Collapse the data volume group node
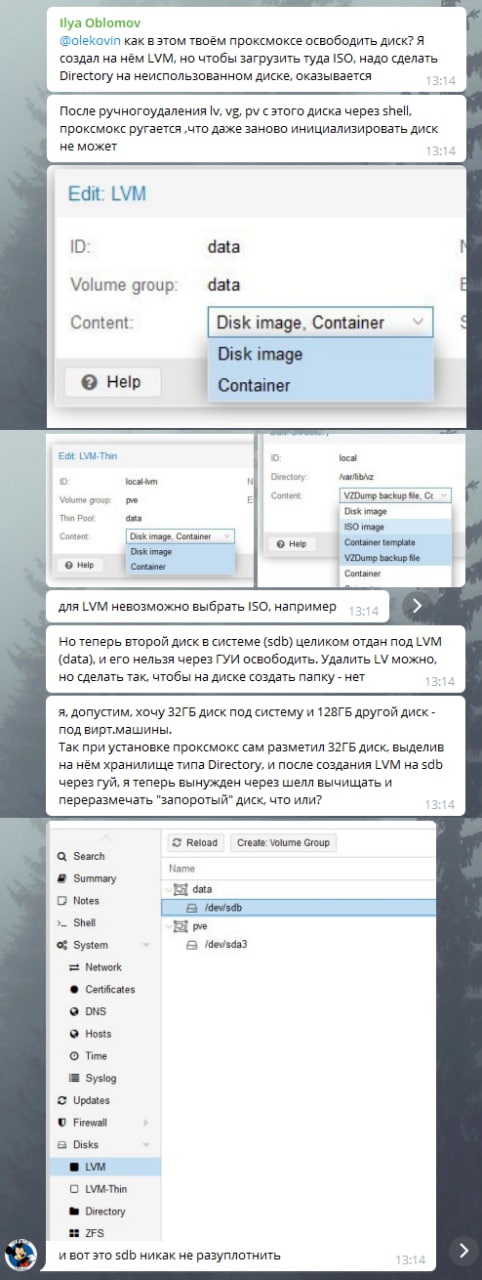 coord(168,889)
